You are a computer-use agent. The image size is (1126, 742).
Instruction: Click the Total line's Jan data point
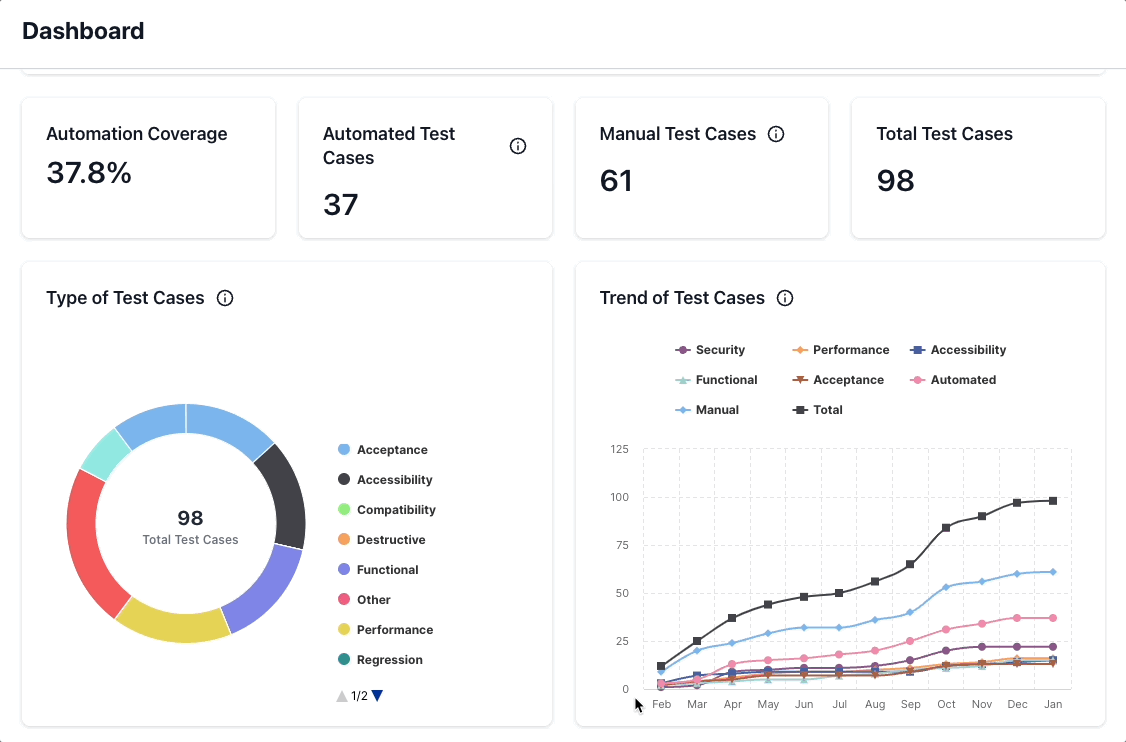tap(1052, 500)
